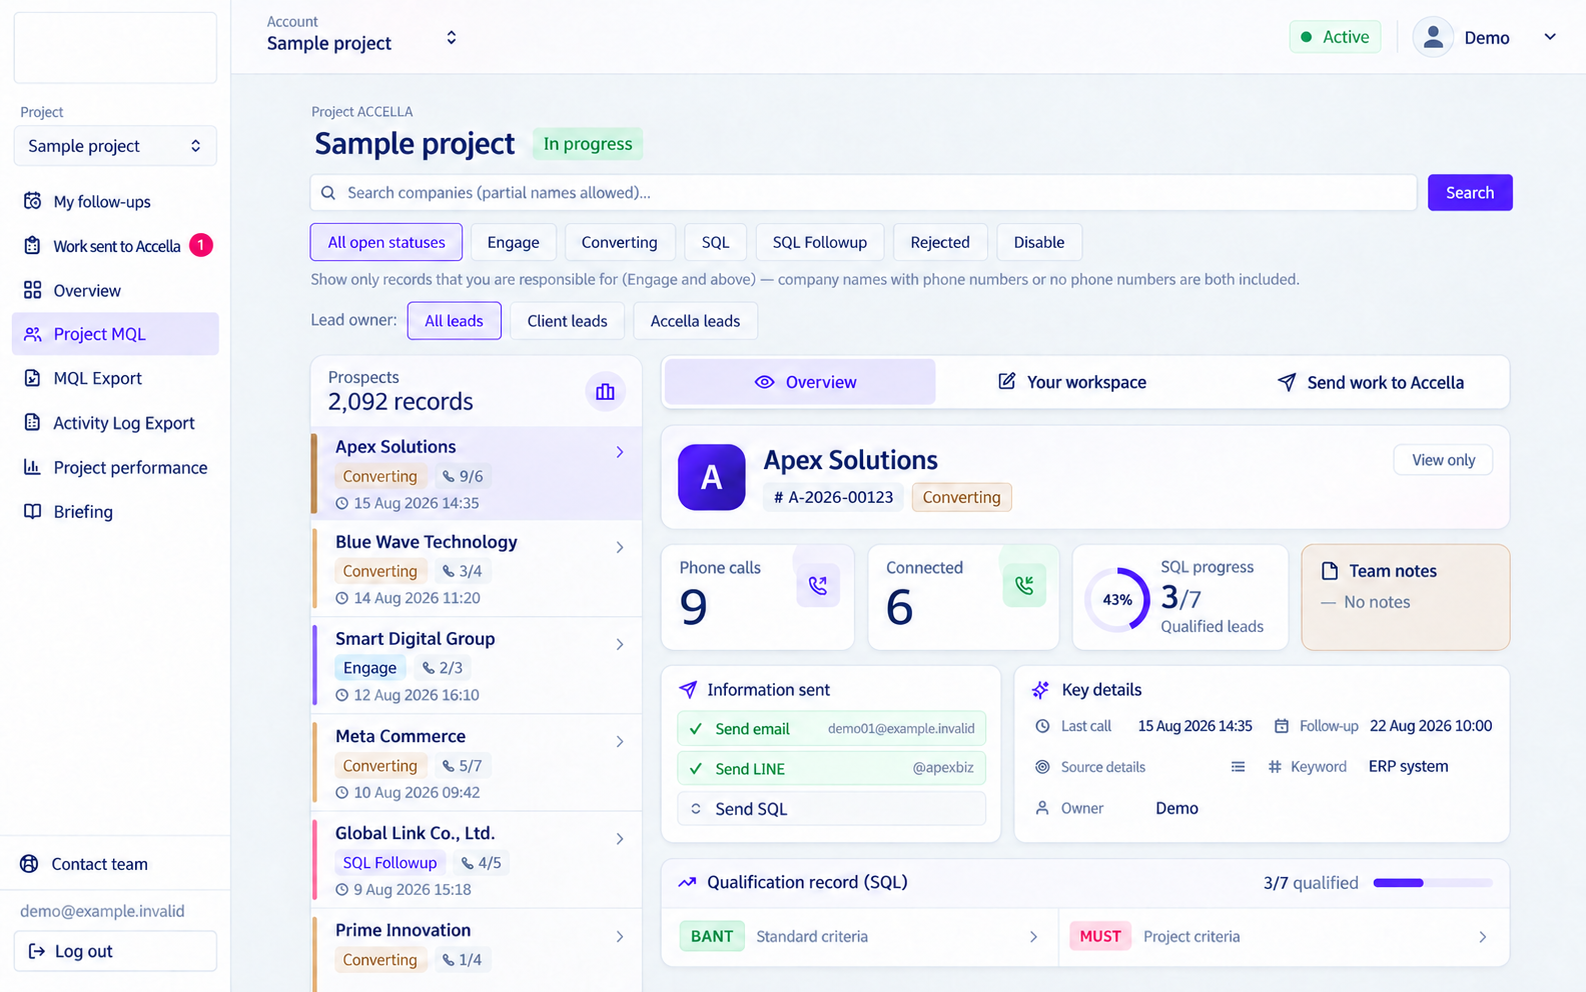Expand the BANT Standard criteria row
The height and width of the screenshot is (992, 1586).
[860, 937]
